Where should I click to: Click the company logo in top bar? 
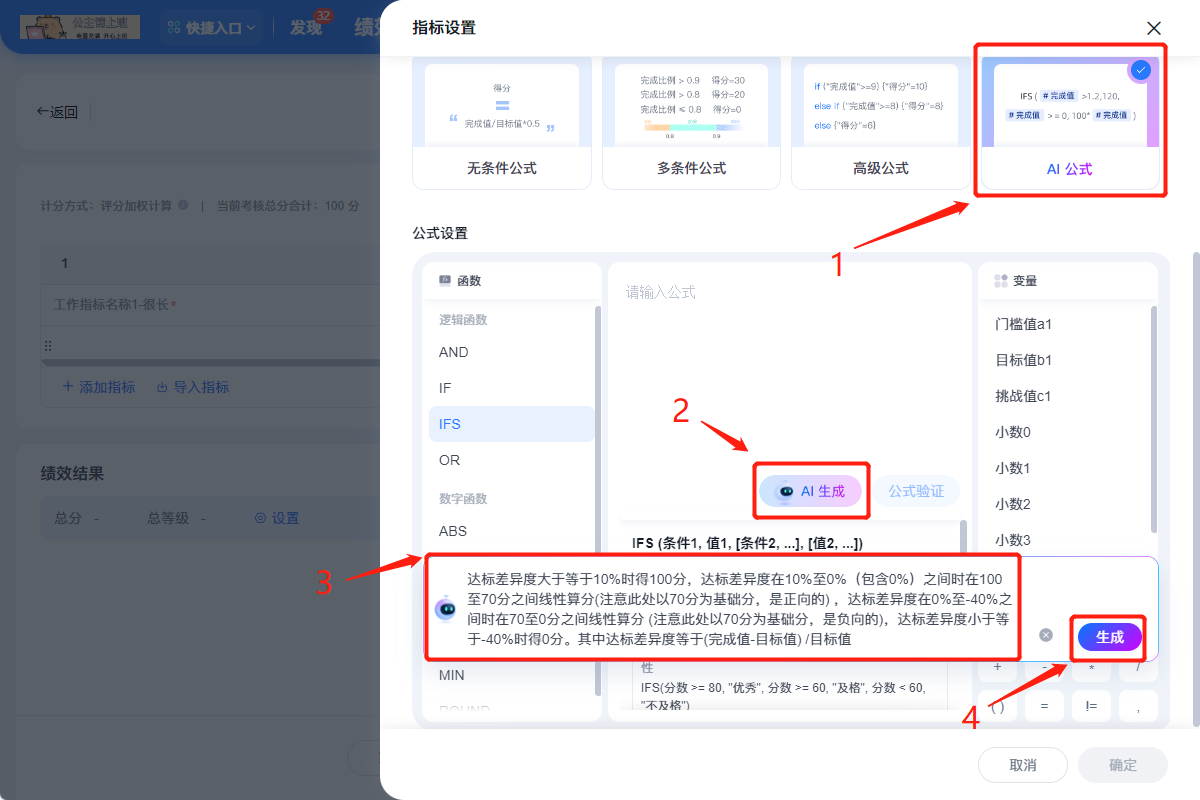click(x=80, y=28)
